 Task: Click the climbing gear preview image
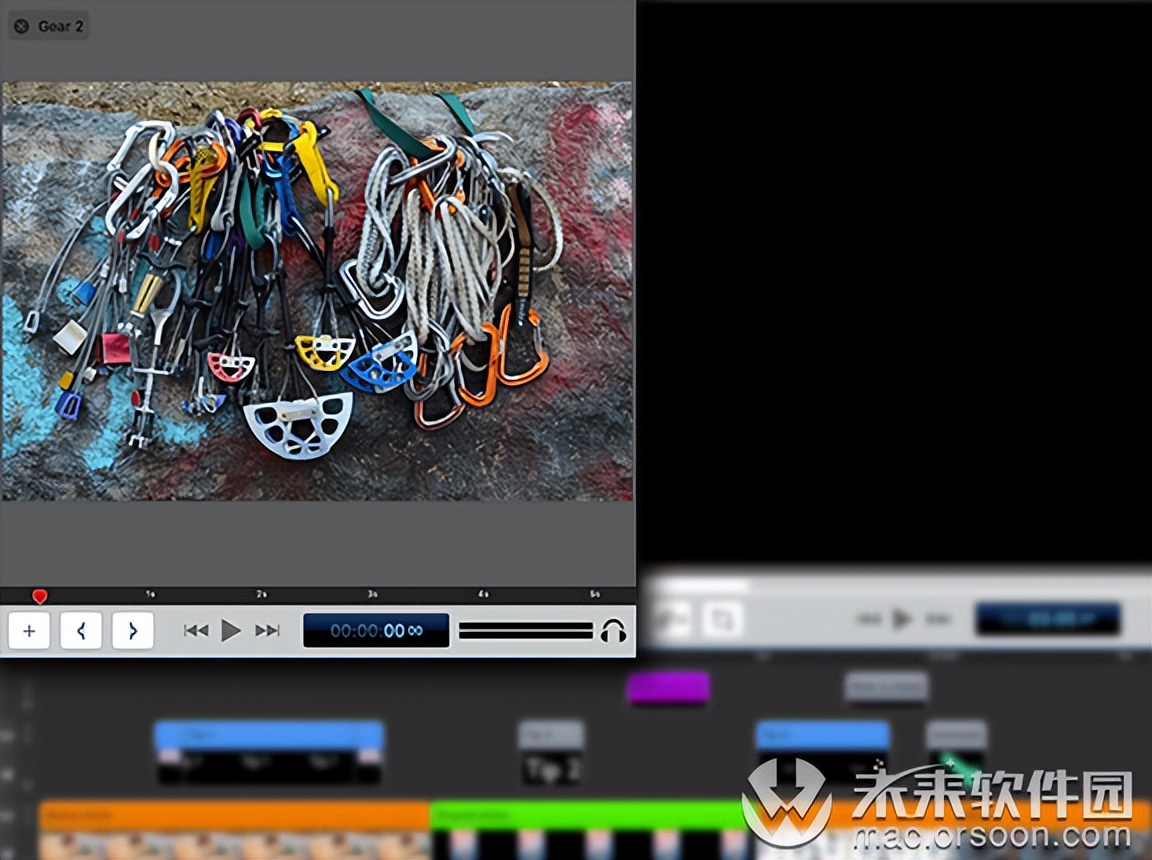(317, 292)
